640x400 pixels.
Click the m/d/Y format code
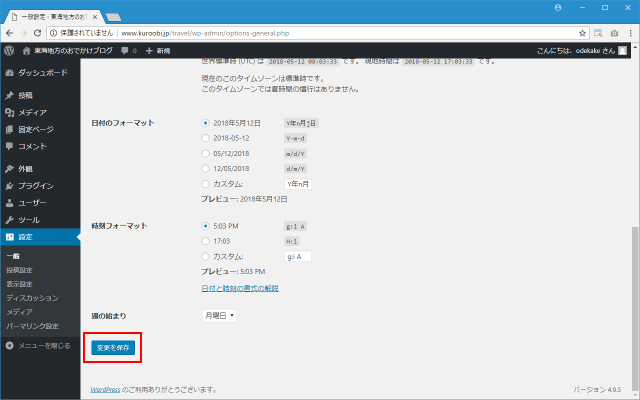tap(296, 154)
